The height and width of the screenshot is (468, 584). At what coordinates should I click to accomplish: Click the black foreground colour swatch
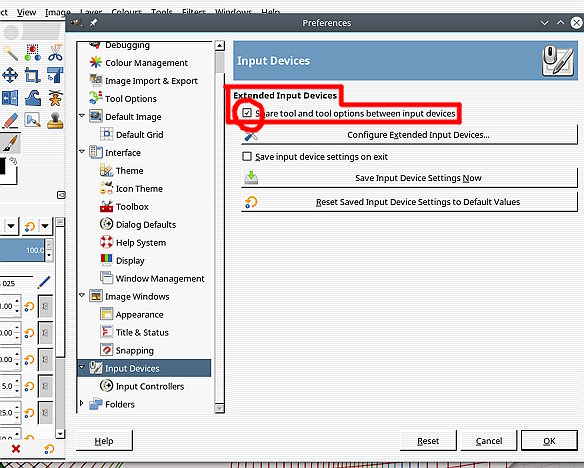point(2,166)
